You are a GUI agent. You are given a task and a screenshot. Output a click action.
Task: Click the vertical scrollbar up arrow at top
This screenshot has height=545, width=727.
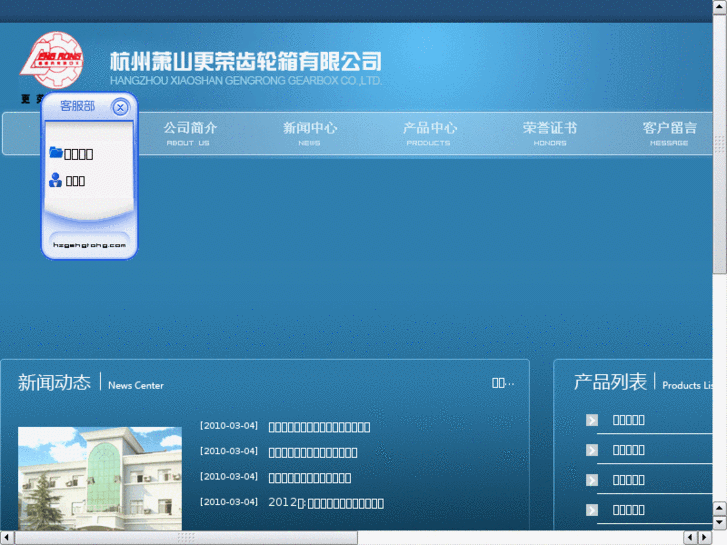coord(720,6)
